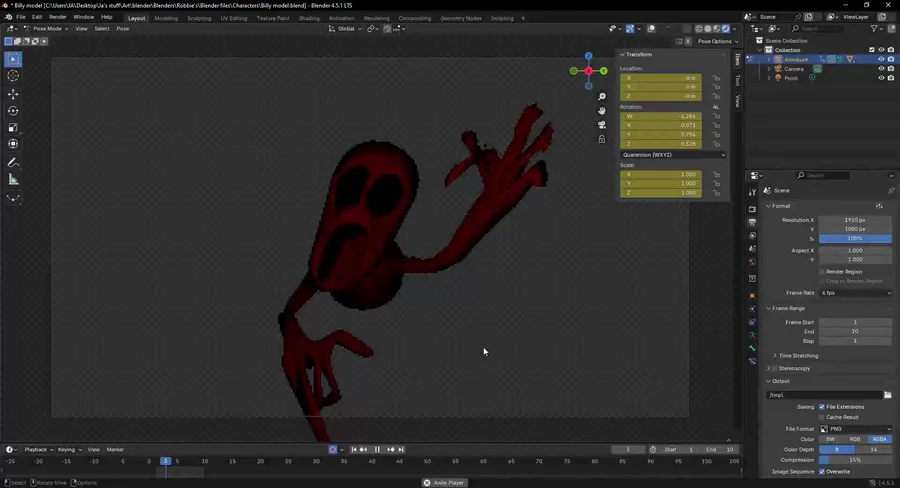The width and height of the screenshot is (900, 488).
Task: Click the zoom magnifier viewport icon
Action: [602, 97]
